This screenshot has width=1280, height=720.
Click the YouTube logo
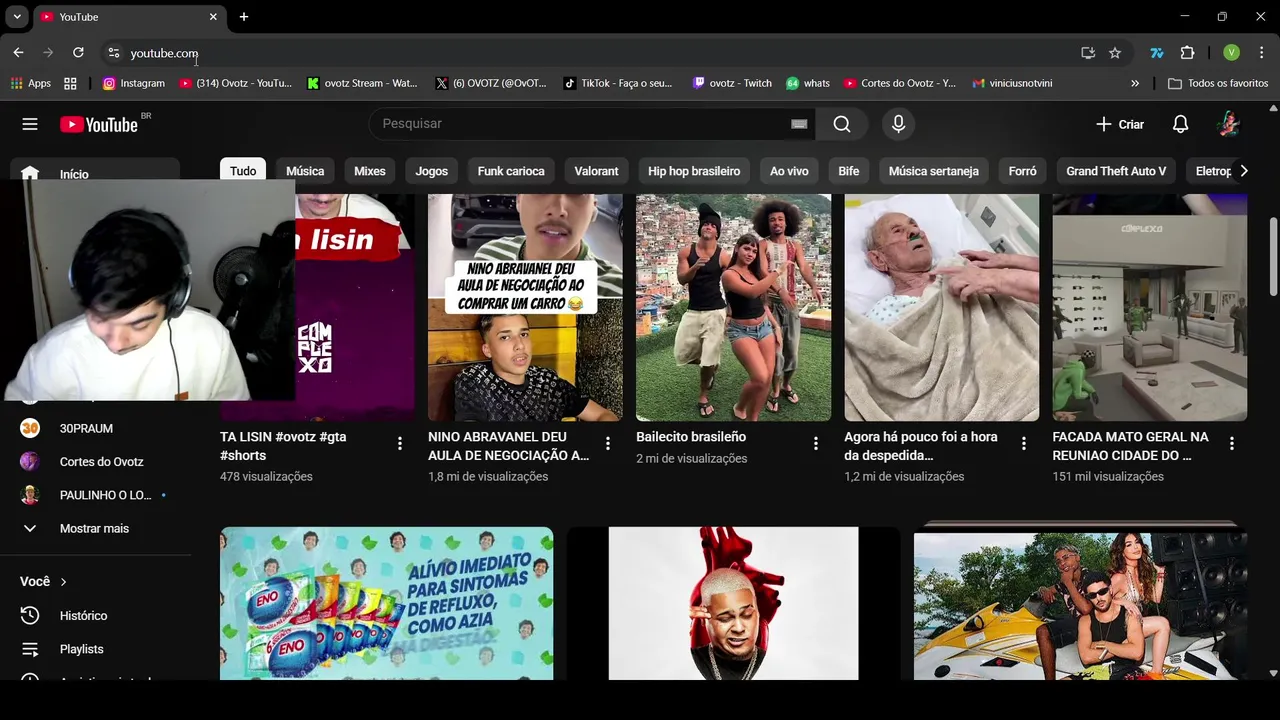[x=98, y=124]
